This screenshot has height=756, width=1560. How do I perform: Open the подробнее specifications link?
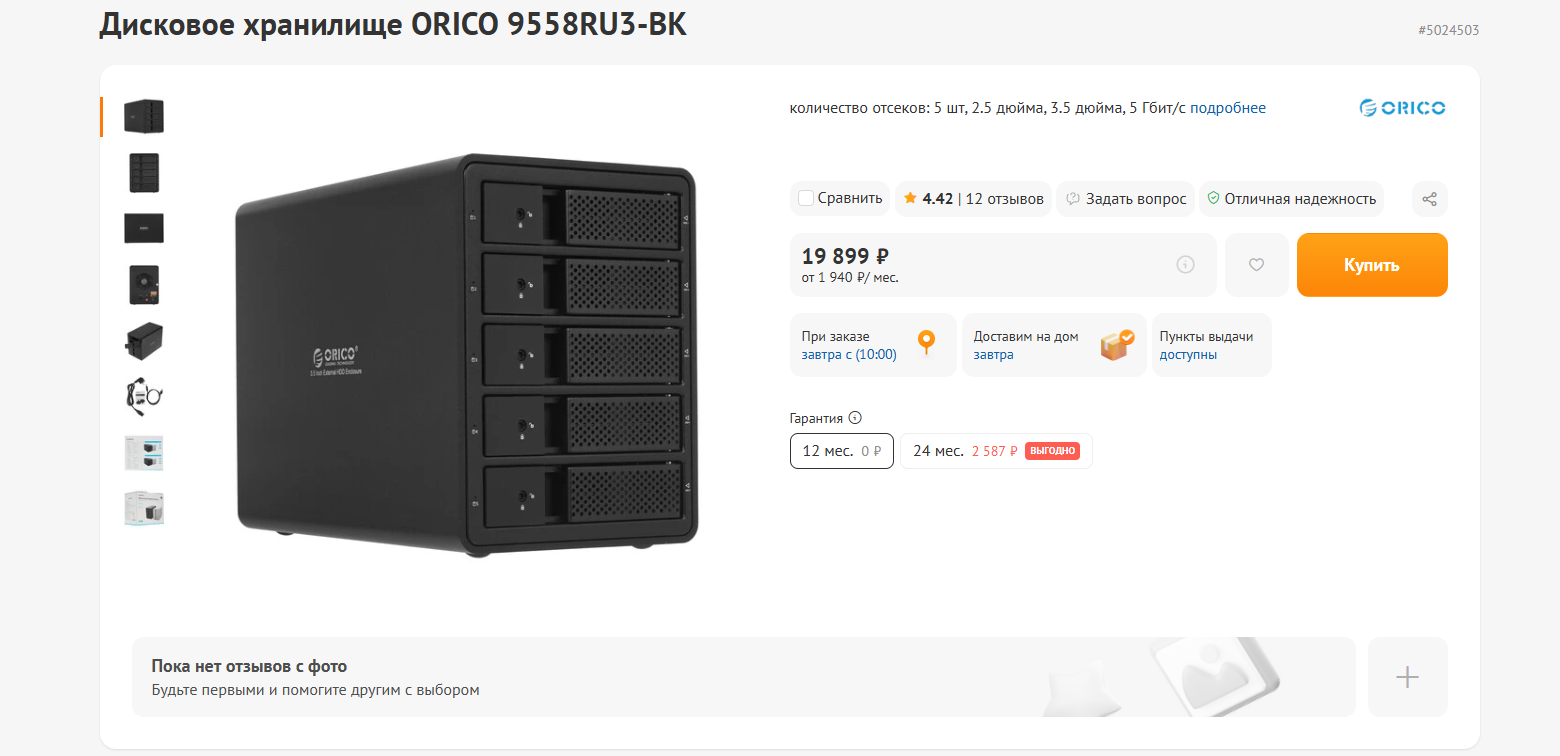[x=1227, y=108]
